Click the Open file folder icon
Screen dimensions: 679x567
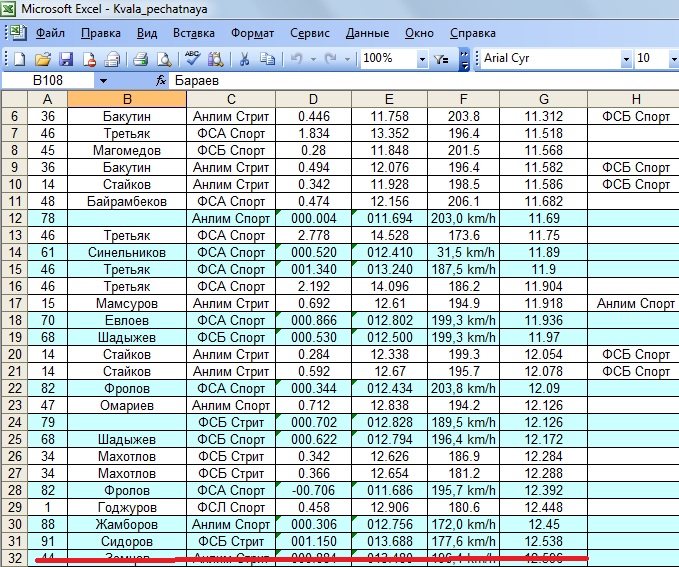(x=43, y=59)
